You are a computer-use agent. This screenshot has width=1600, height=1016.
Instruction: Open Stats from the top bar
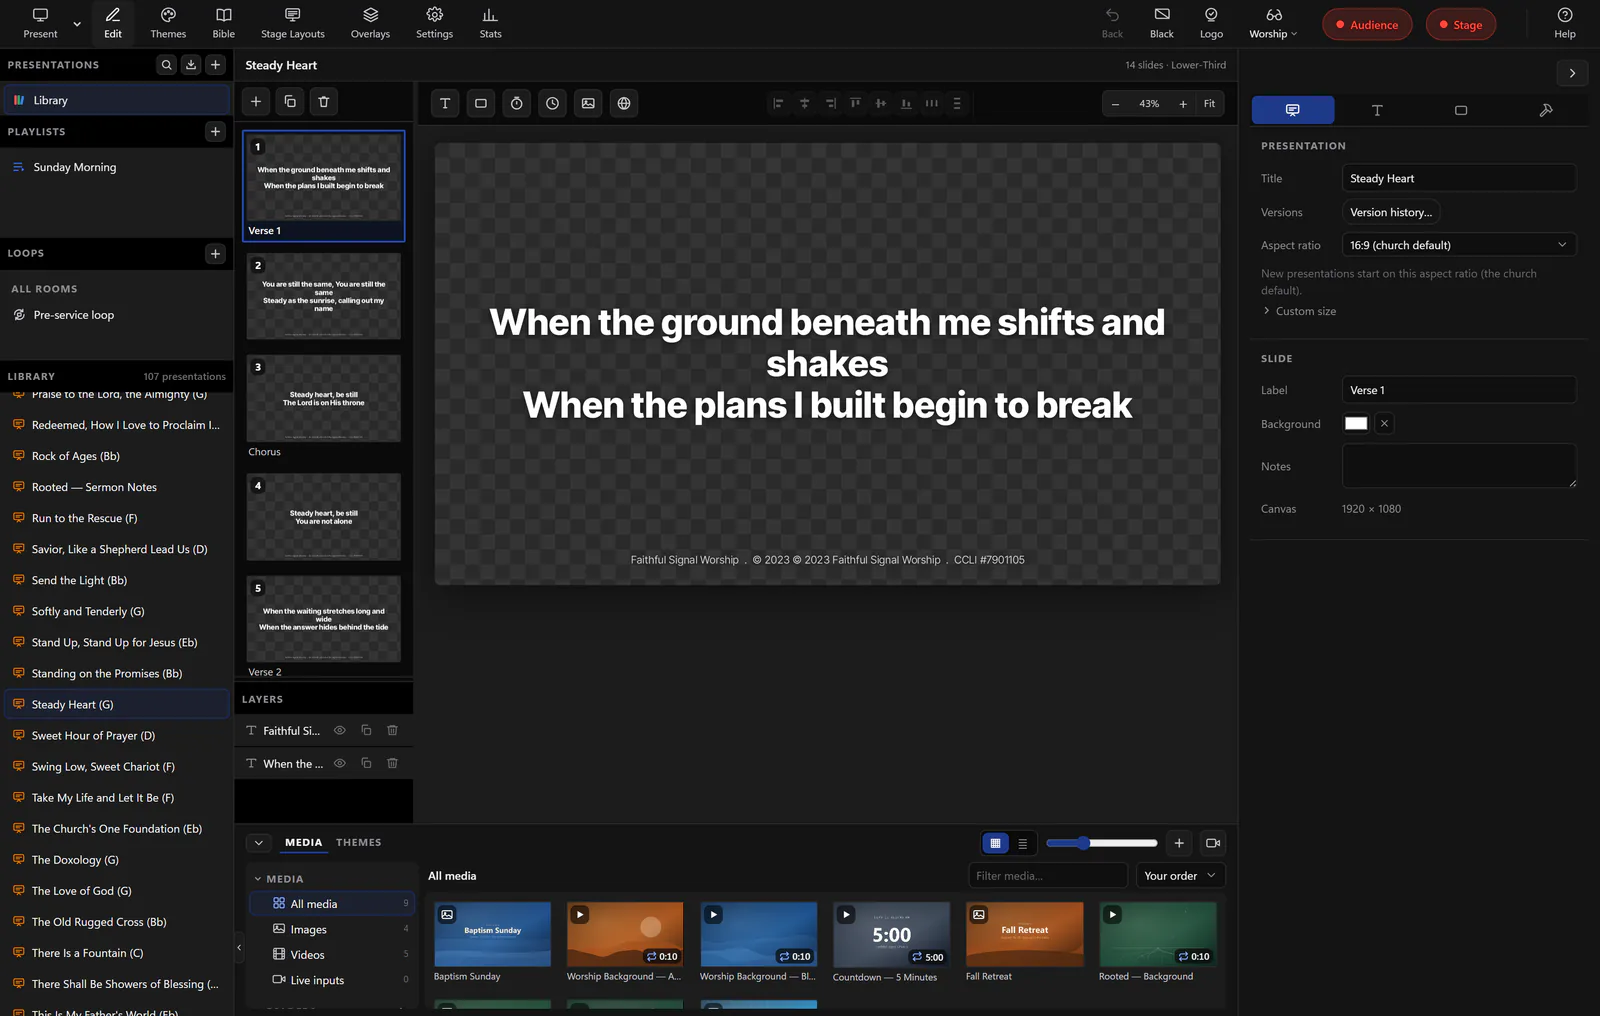coord(490,23)
